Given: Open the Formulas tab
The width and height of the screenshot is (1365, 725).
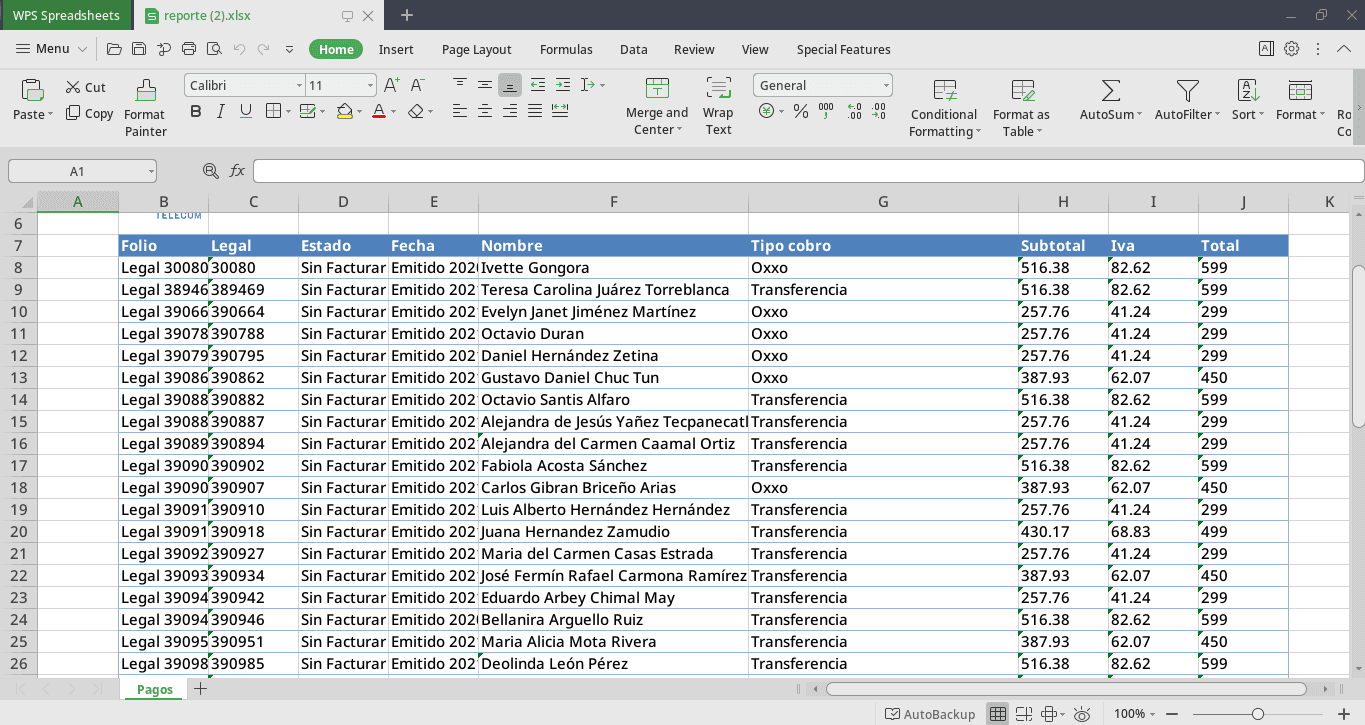Looking at the screenshot, I should click(566, 49).
